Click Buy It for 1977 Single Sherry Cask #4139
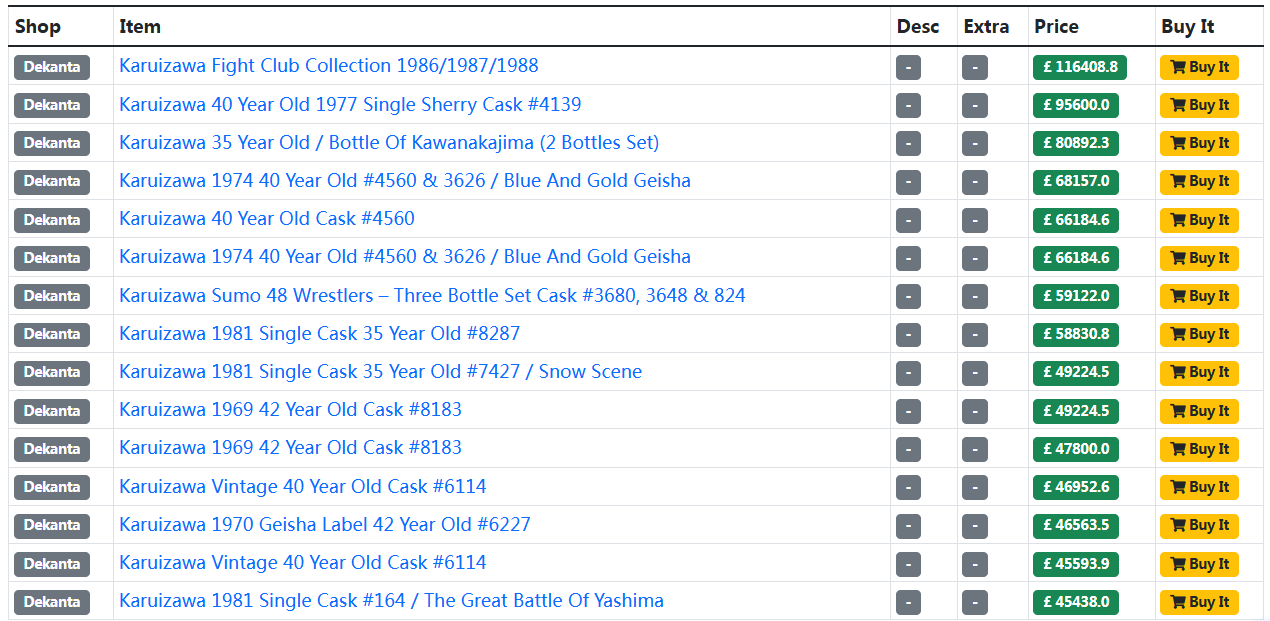This screenshot has height=621, width=1270. click(1199, 105)
